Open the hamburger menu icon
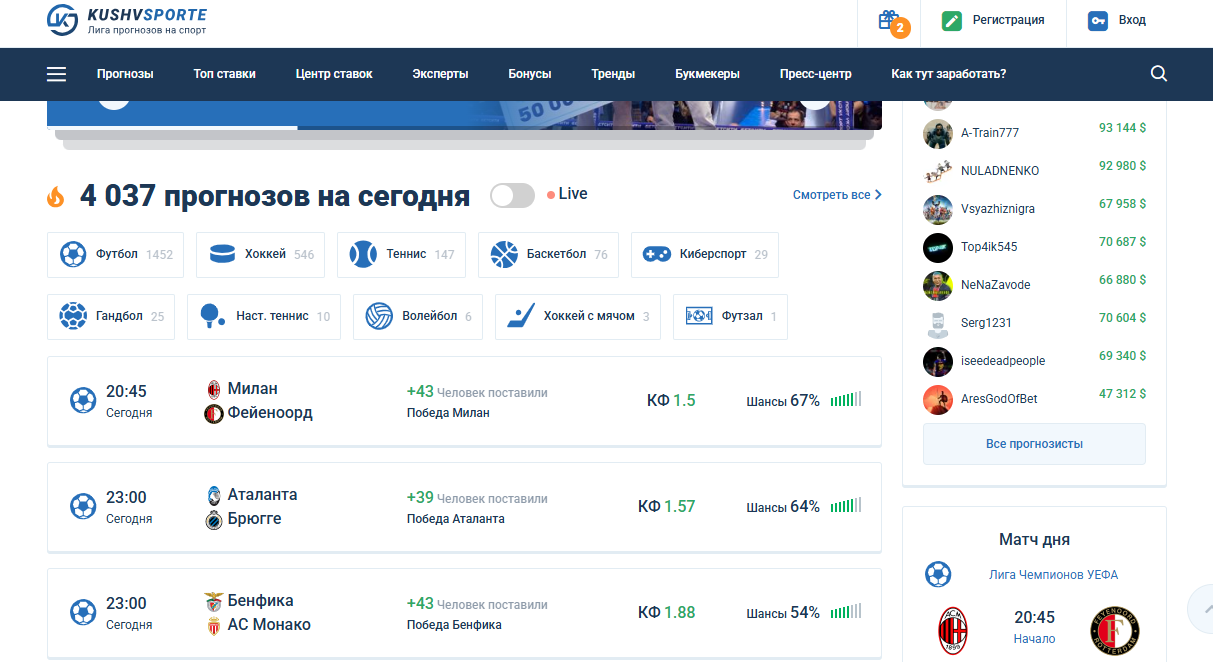This screenshot has height=662, width=1213. pyautogui.click(x=56, y=74)
